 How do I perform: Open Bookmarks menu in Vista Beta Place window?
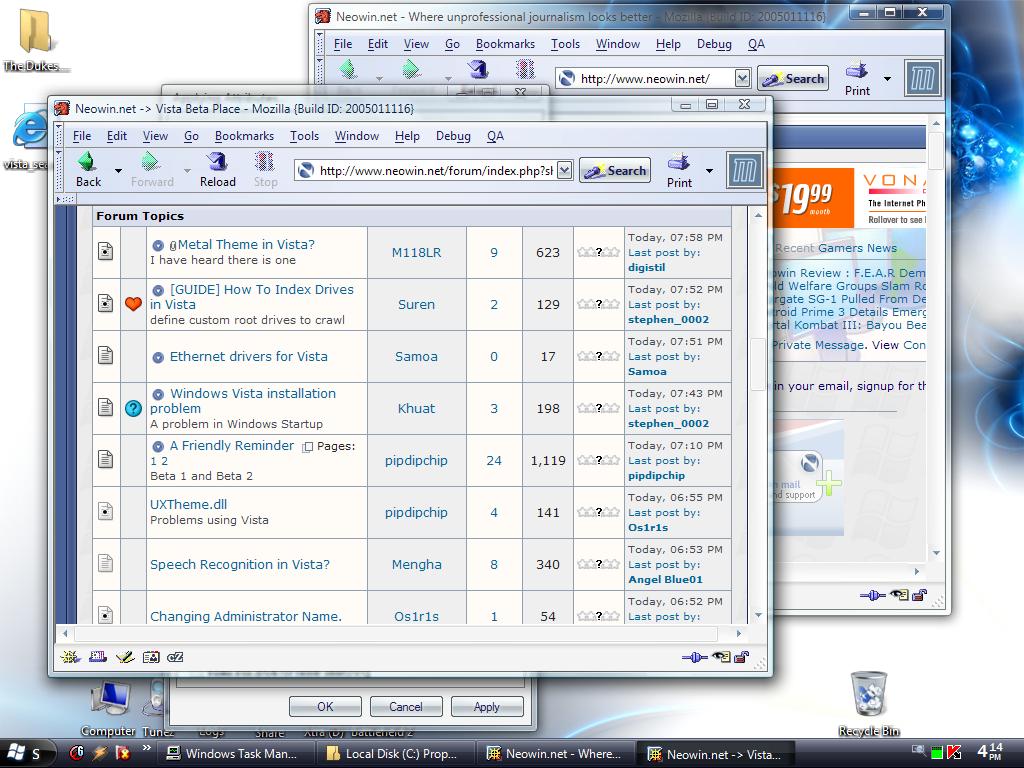(244, 136)
